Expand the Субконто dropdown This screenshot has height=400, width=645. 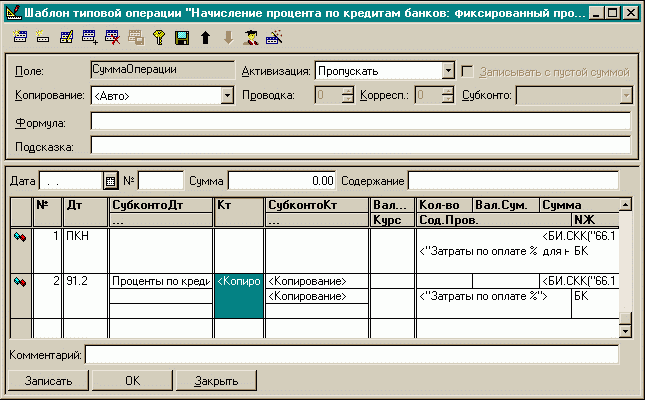pos(626,96)
